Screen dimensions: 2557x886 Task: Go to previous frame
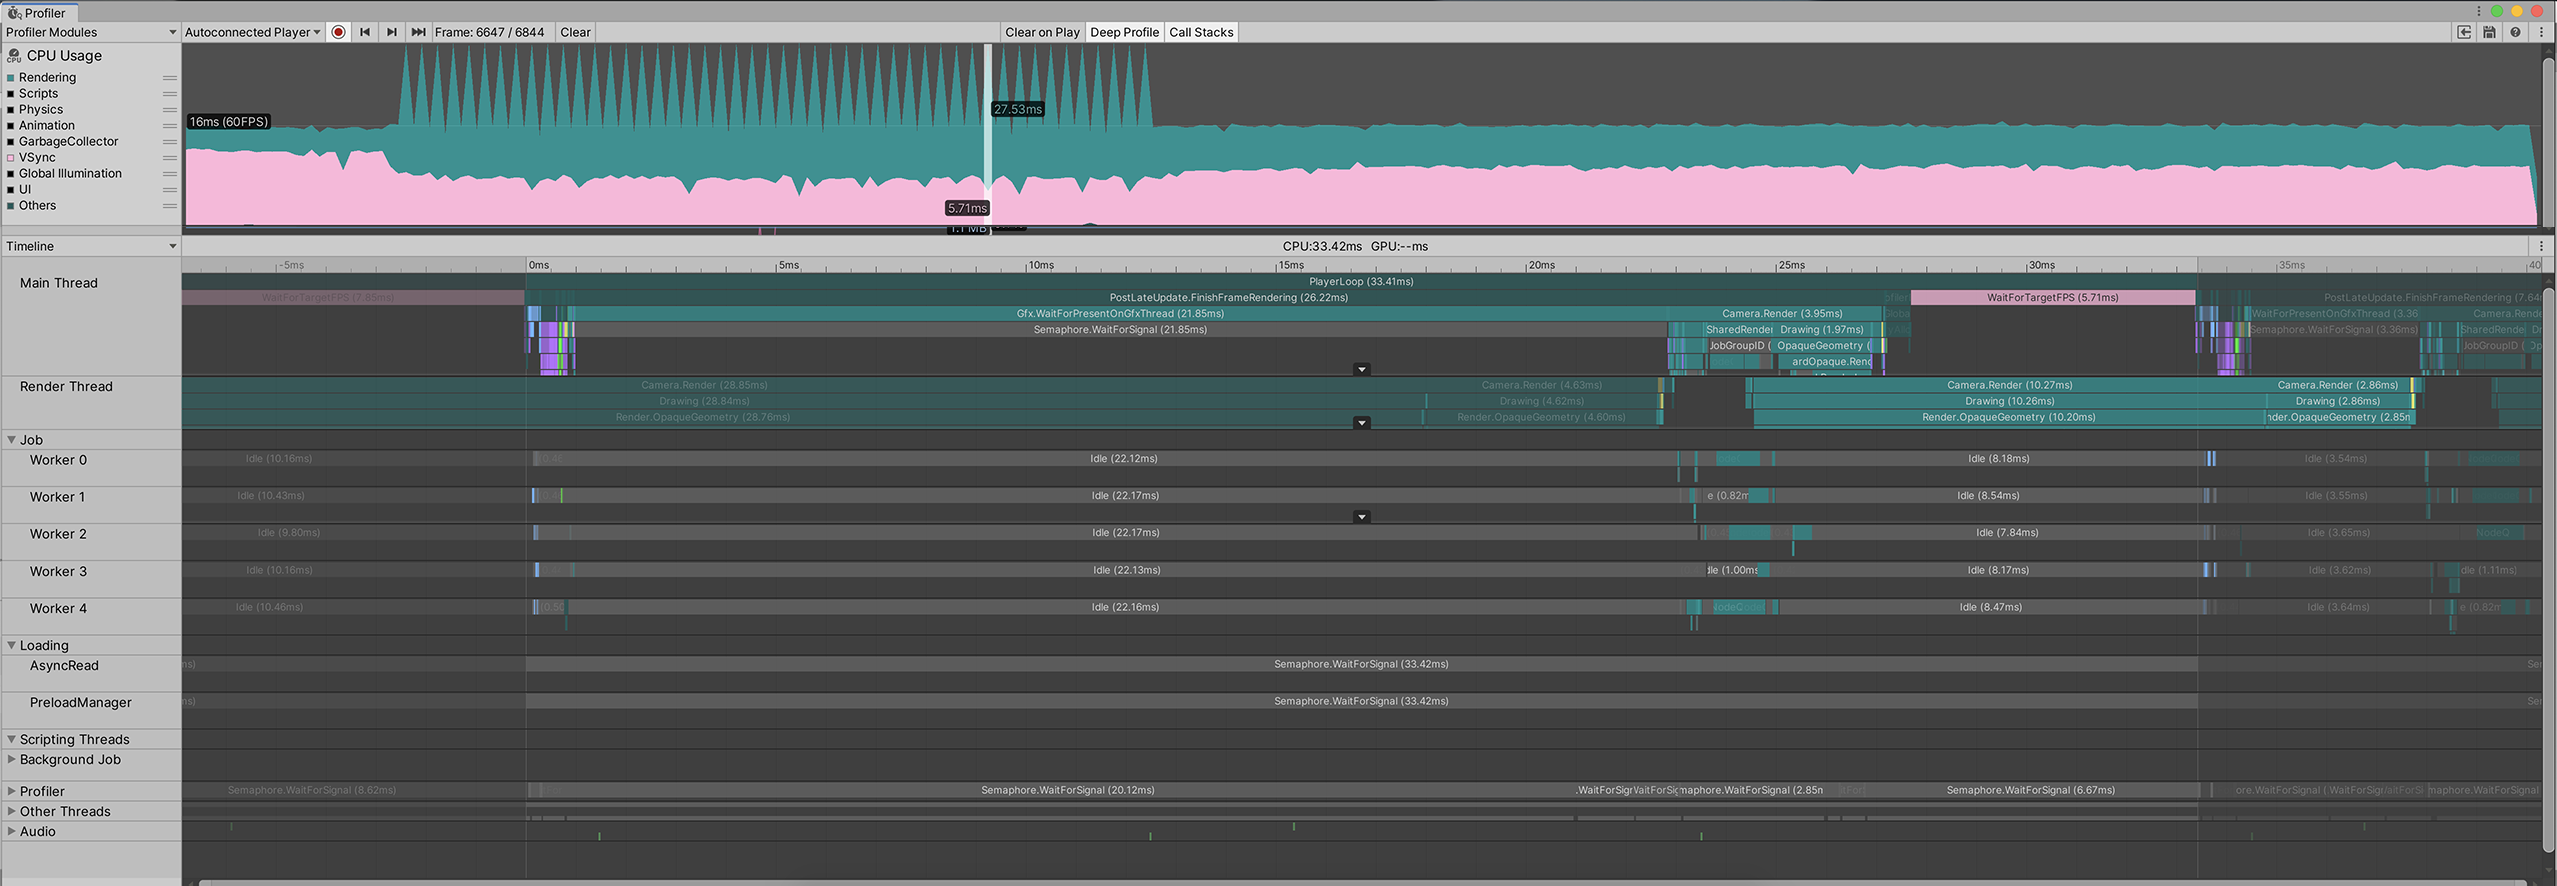(365, 32)
